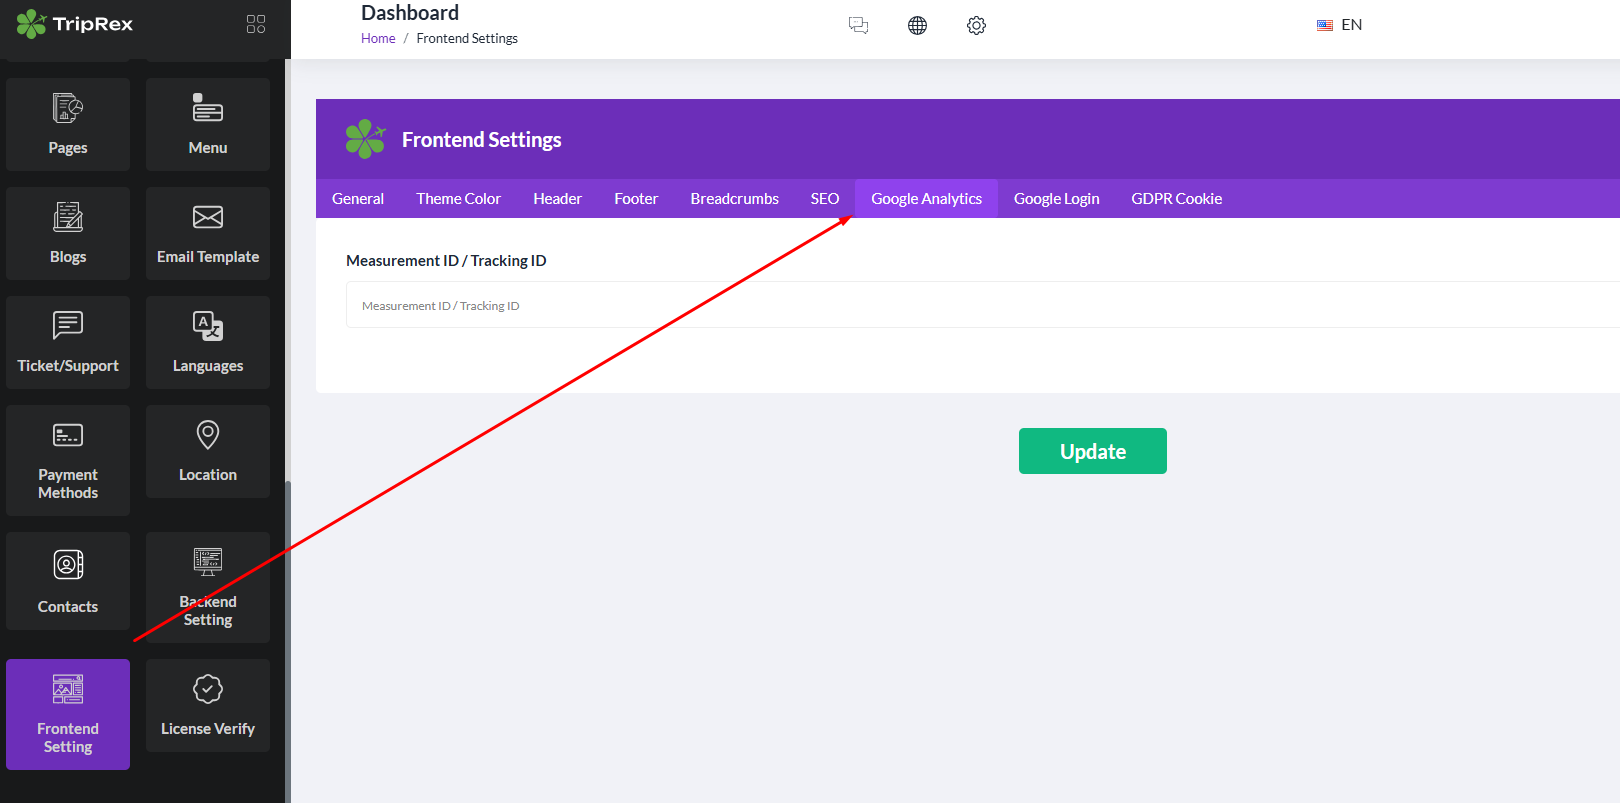Open the Location sidebar tile
Image resolution: width=1620 pixels, height=803 pixels.
coord(208,451)
